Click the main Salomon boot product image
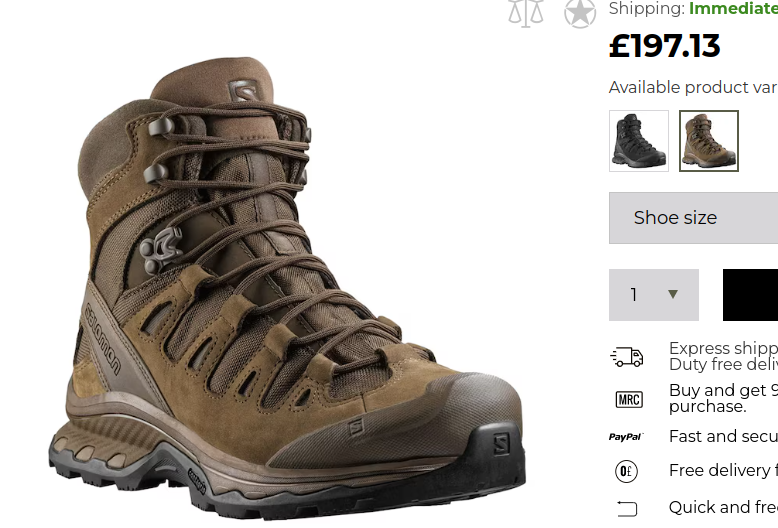The height and width of the screenshot is (528, 778). click(x=287, y=288)
